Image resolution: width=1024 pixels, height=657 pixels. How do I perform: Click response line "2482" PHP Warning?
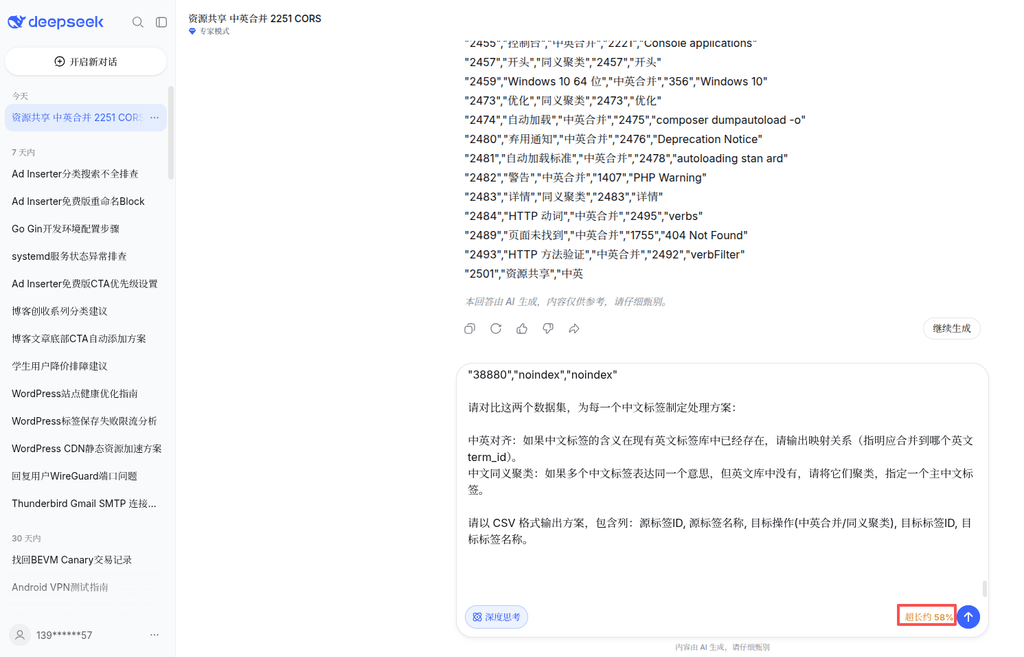pos(585,178)
